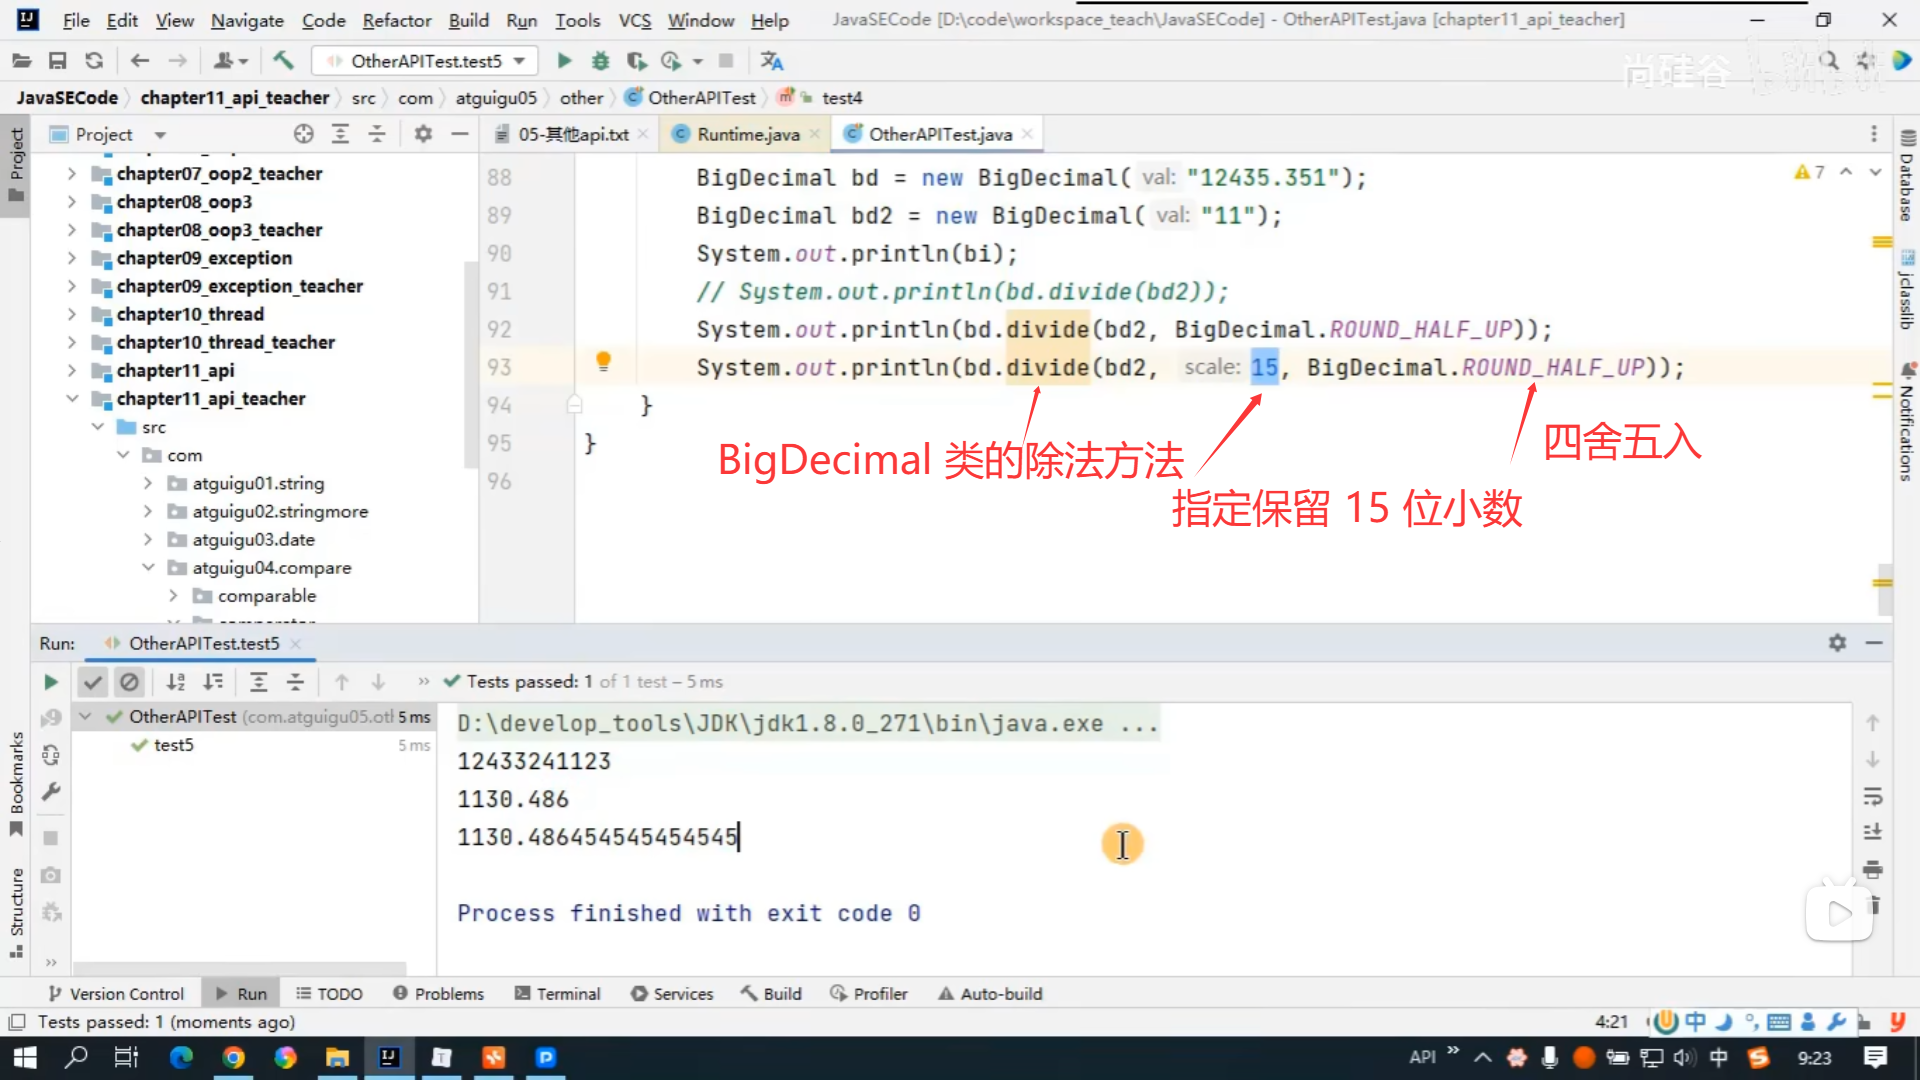1920x1080 pixels.
Task: Click the green Run button in toolbar
Action: click(x=564, y=61)
